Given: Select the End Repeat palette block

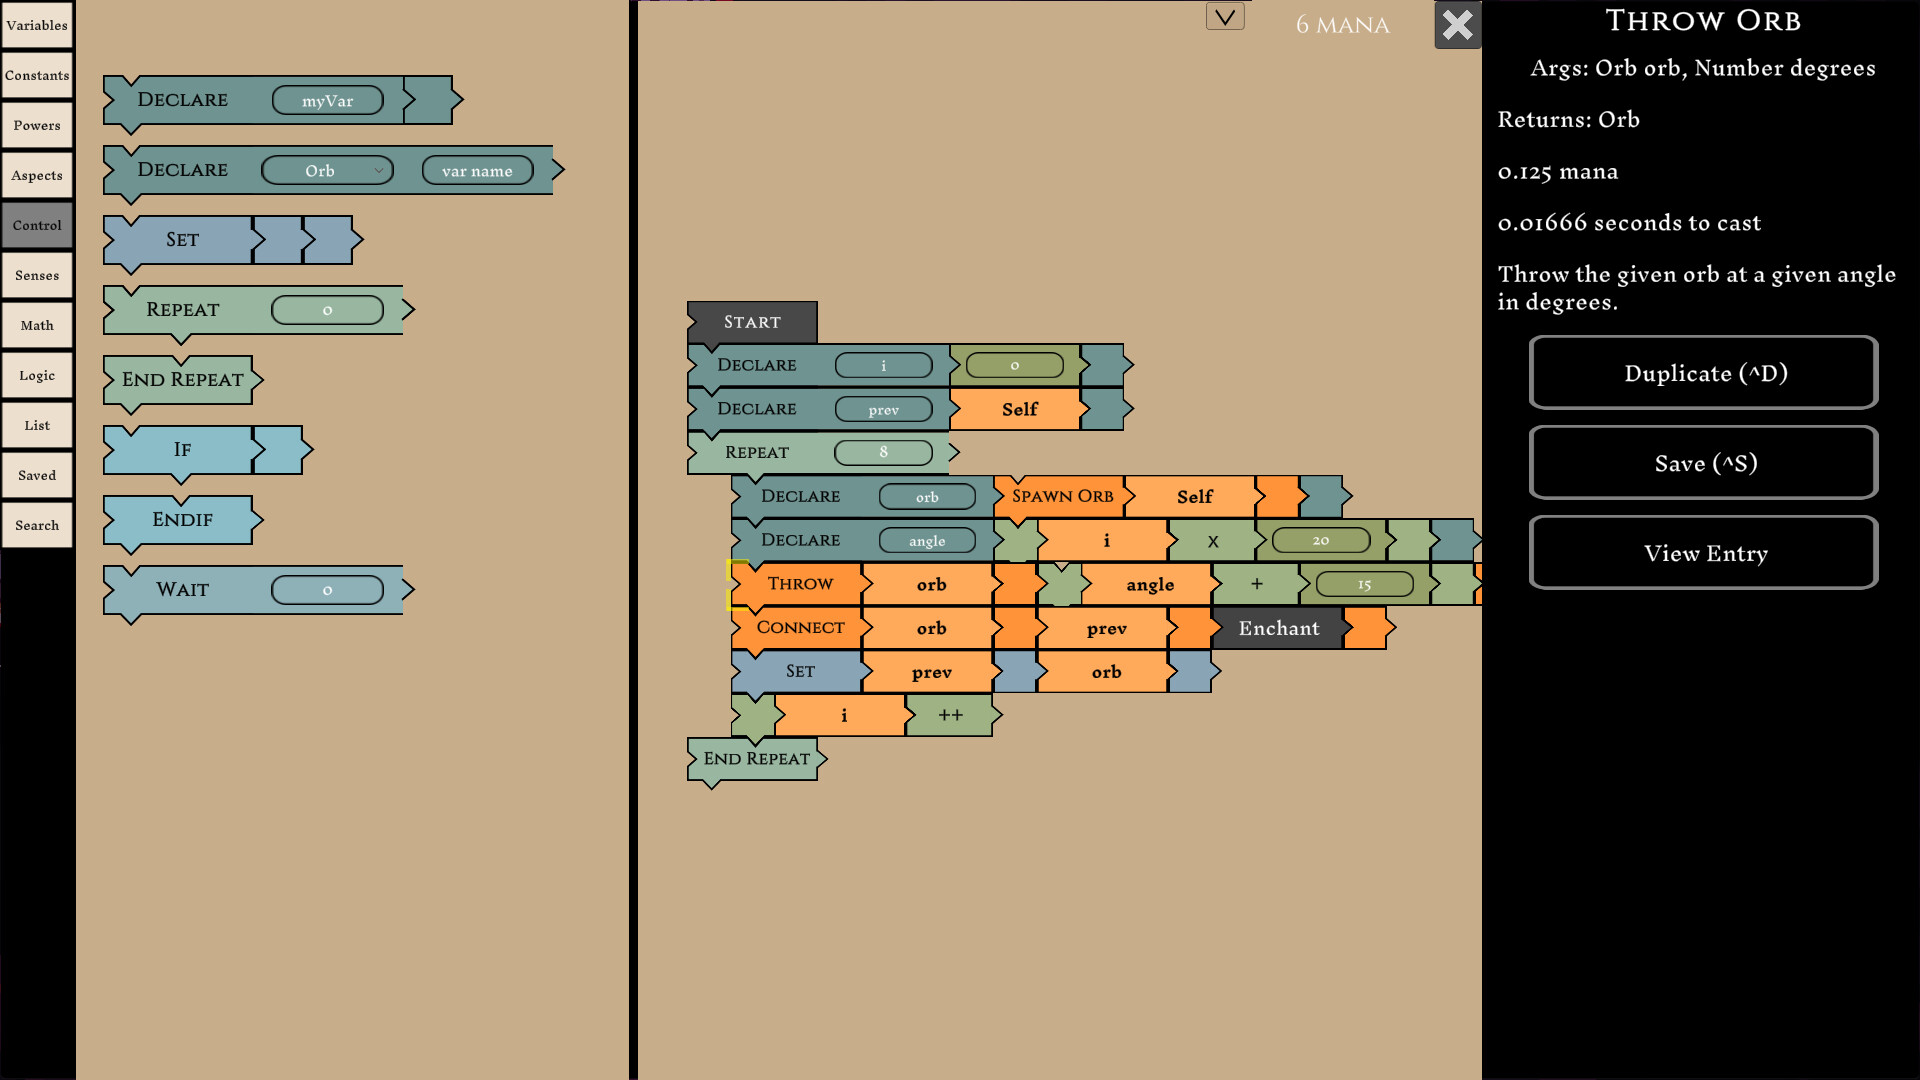Looking at the screenshot, I should click(x=182, y=379).
